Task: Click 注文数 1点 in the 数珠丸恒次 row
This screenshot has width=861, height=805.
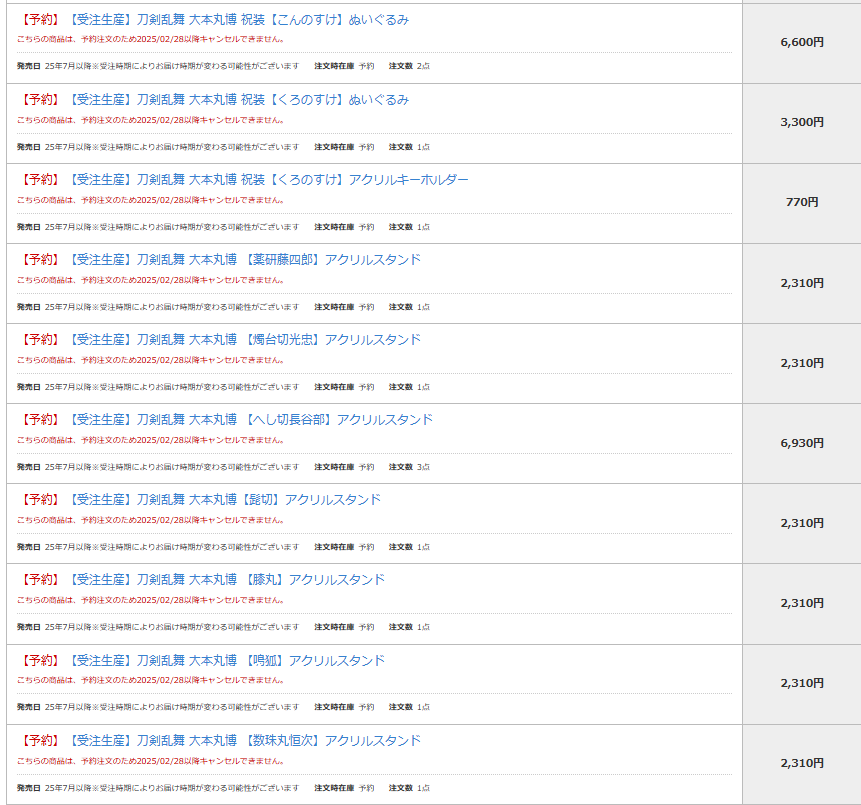Action: 409,789
